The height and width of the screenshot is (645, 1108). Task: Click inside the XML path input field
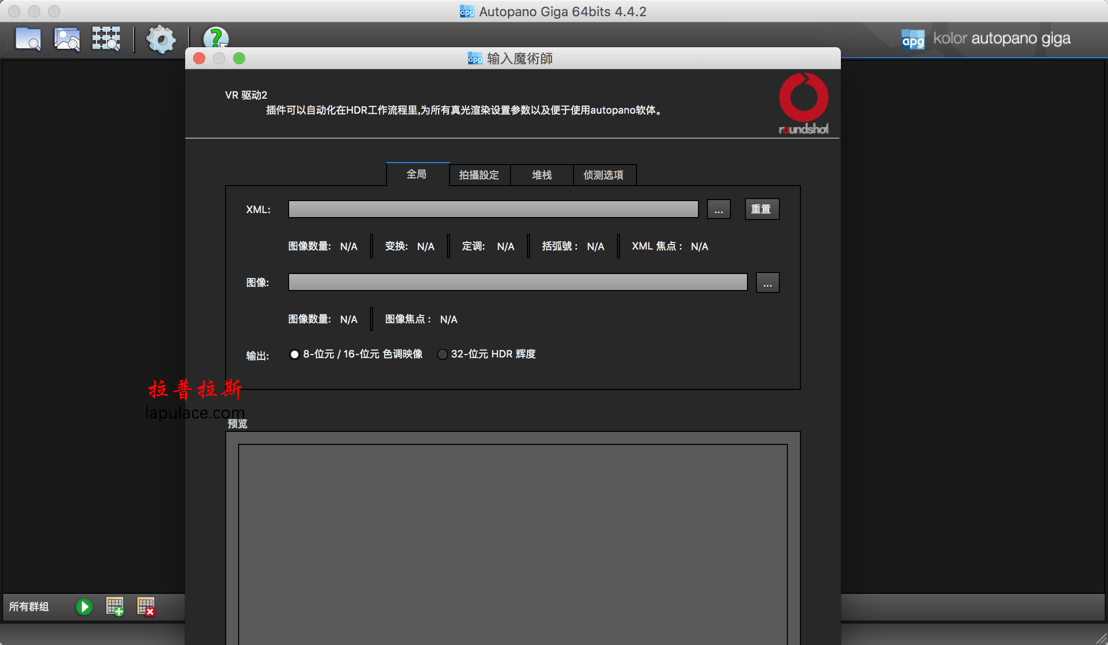click(x=493, y=209)
